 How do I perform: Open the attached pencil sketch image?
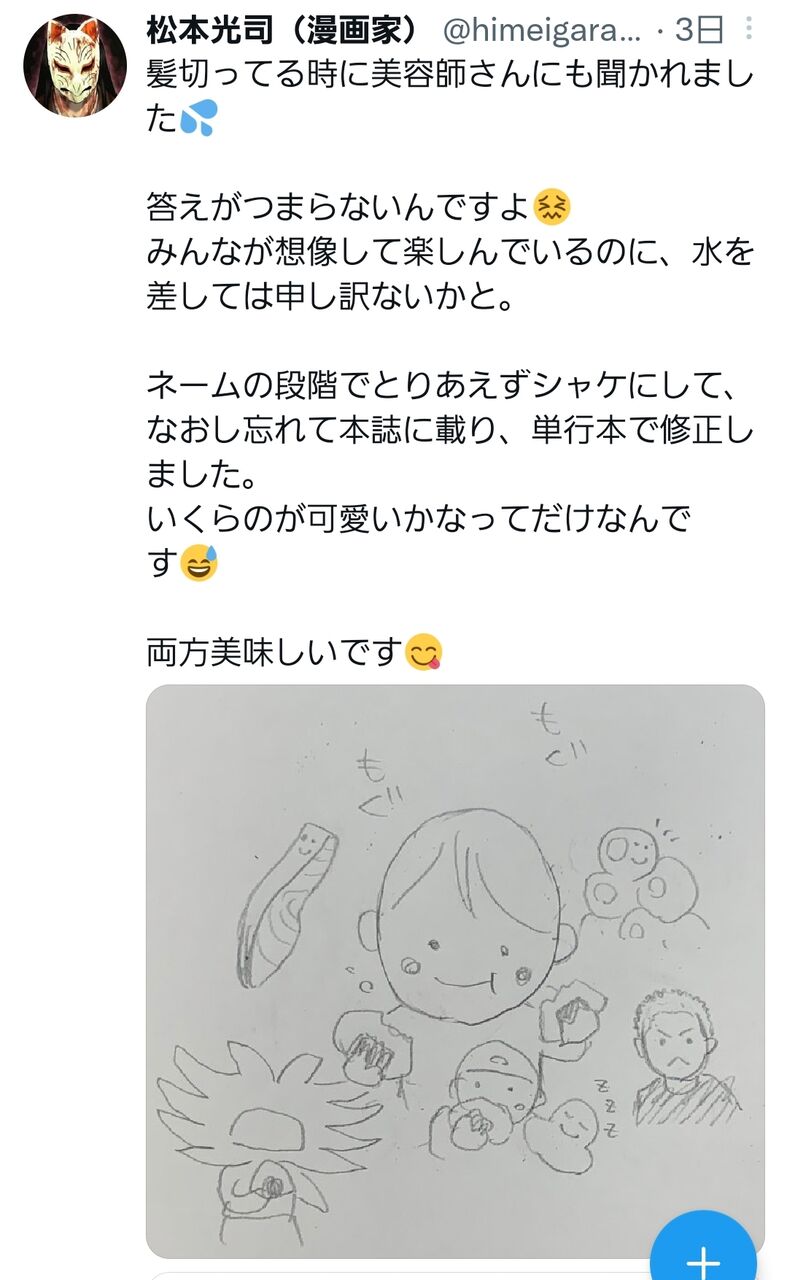pyautogui.click(x=456, y=971)
